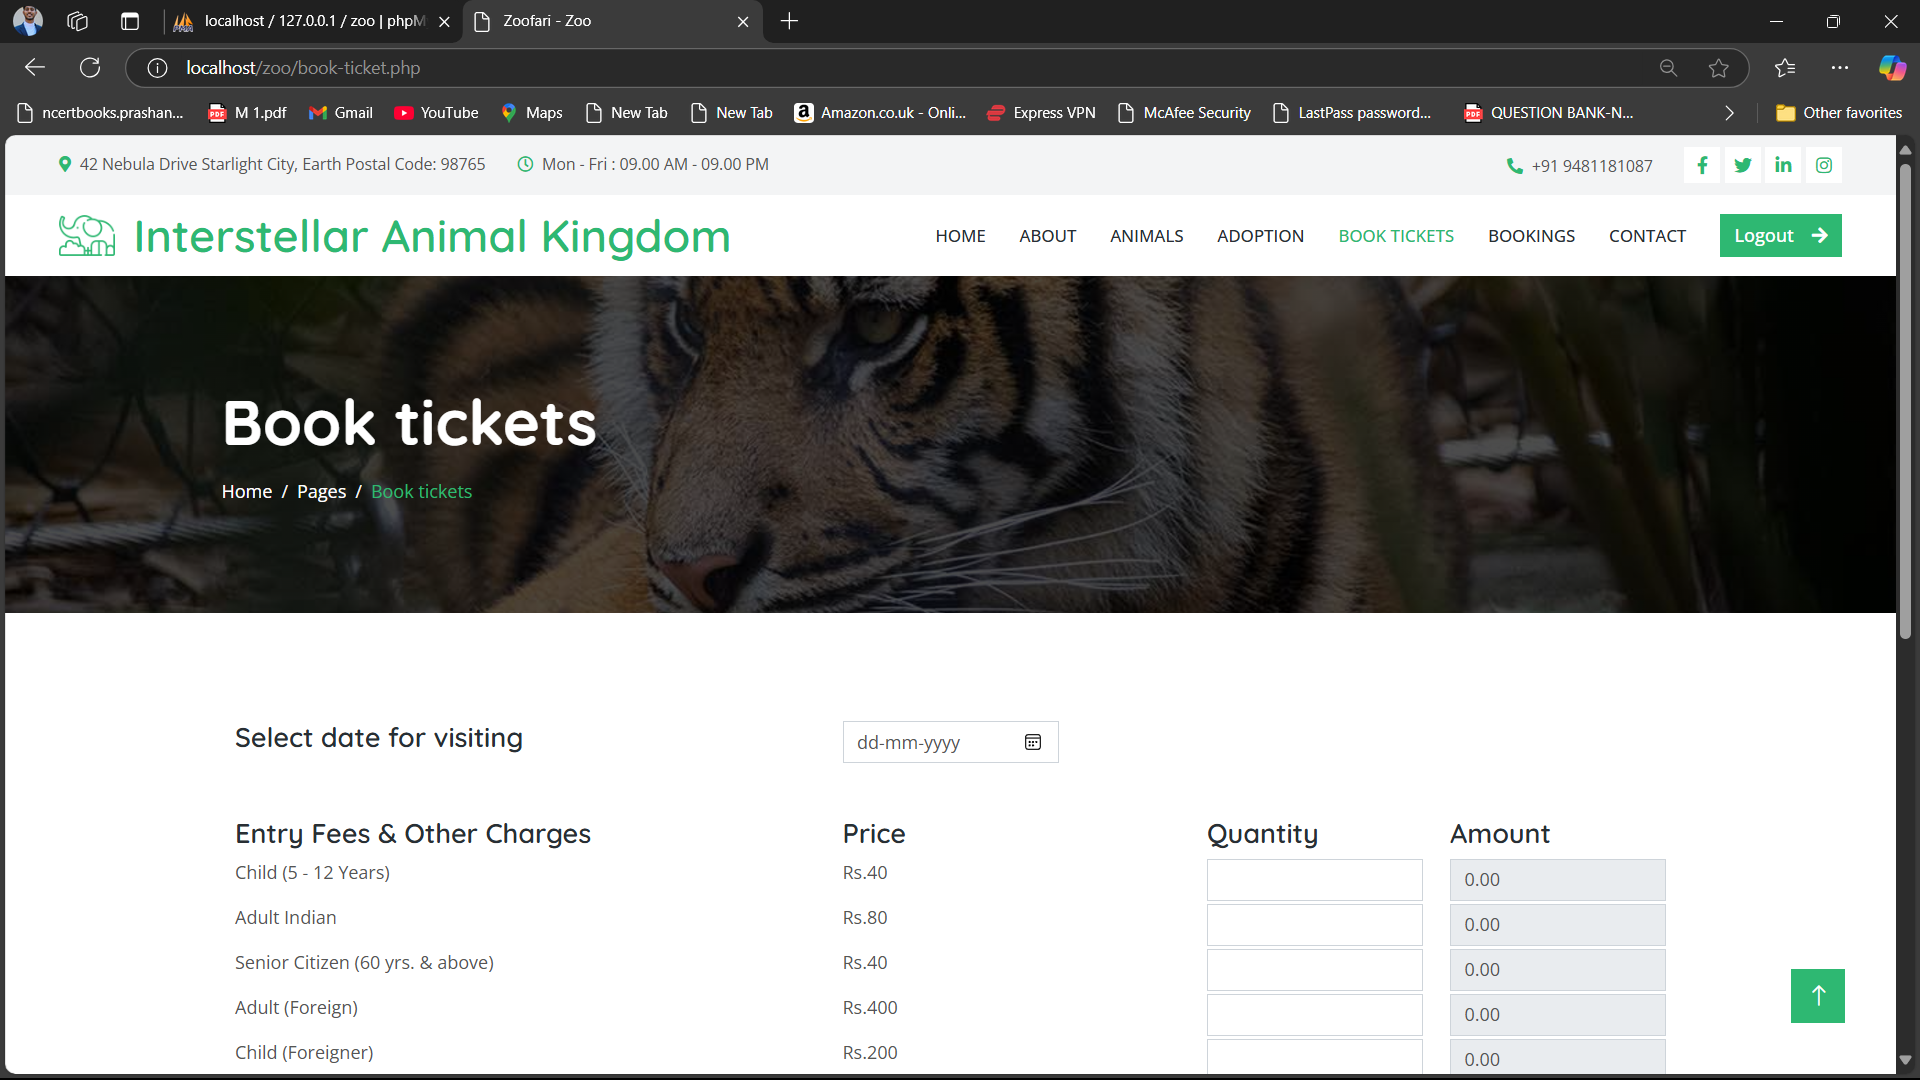Click the visiting date input field
Image resolution: width=1920 pixels, height=1080 pixels.
tap(950, 742)
